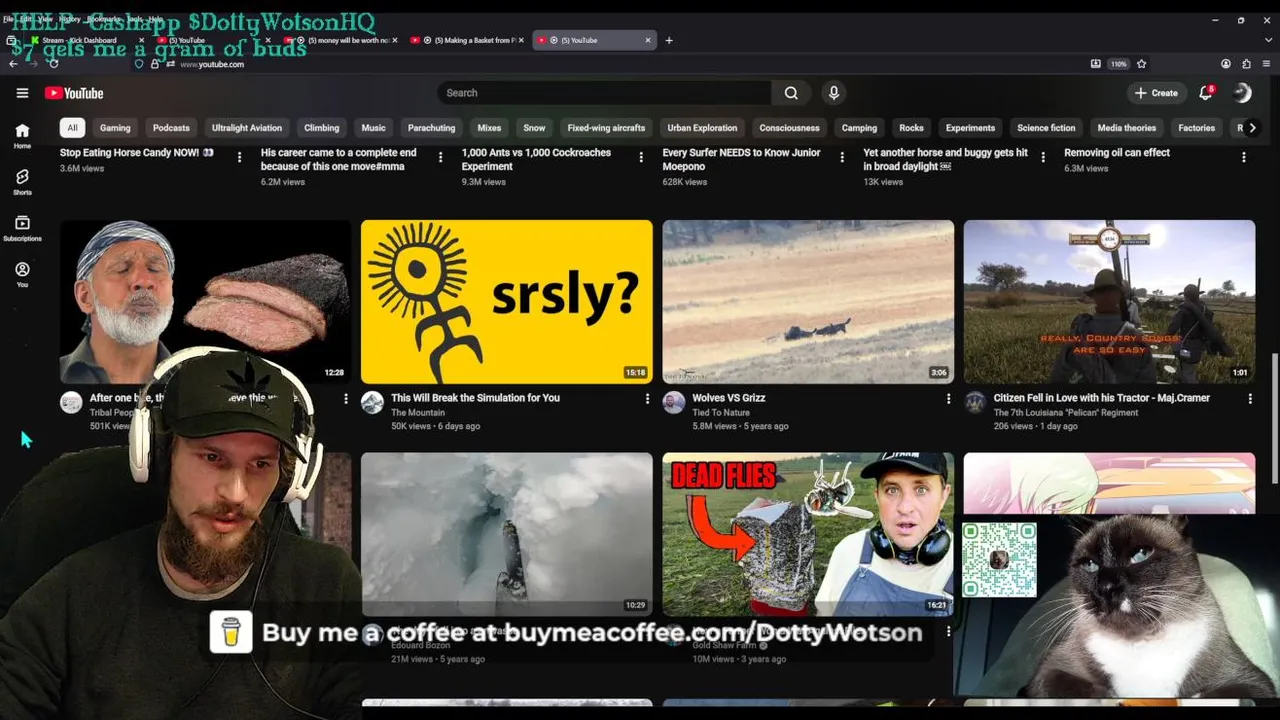The width and height of the screenshot is (1280, 720).
Task: Open the Create menu button
Action: tap(1156, 93)
